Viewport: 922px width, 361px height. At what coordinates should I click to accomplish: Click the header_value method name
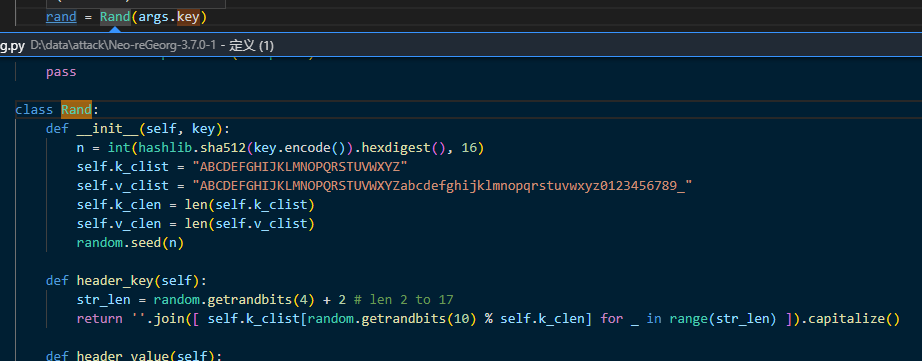tap(122, 356)
